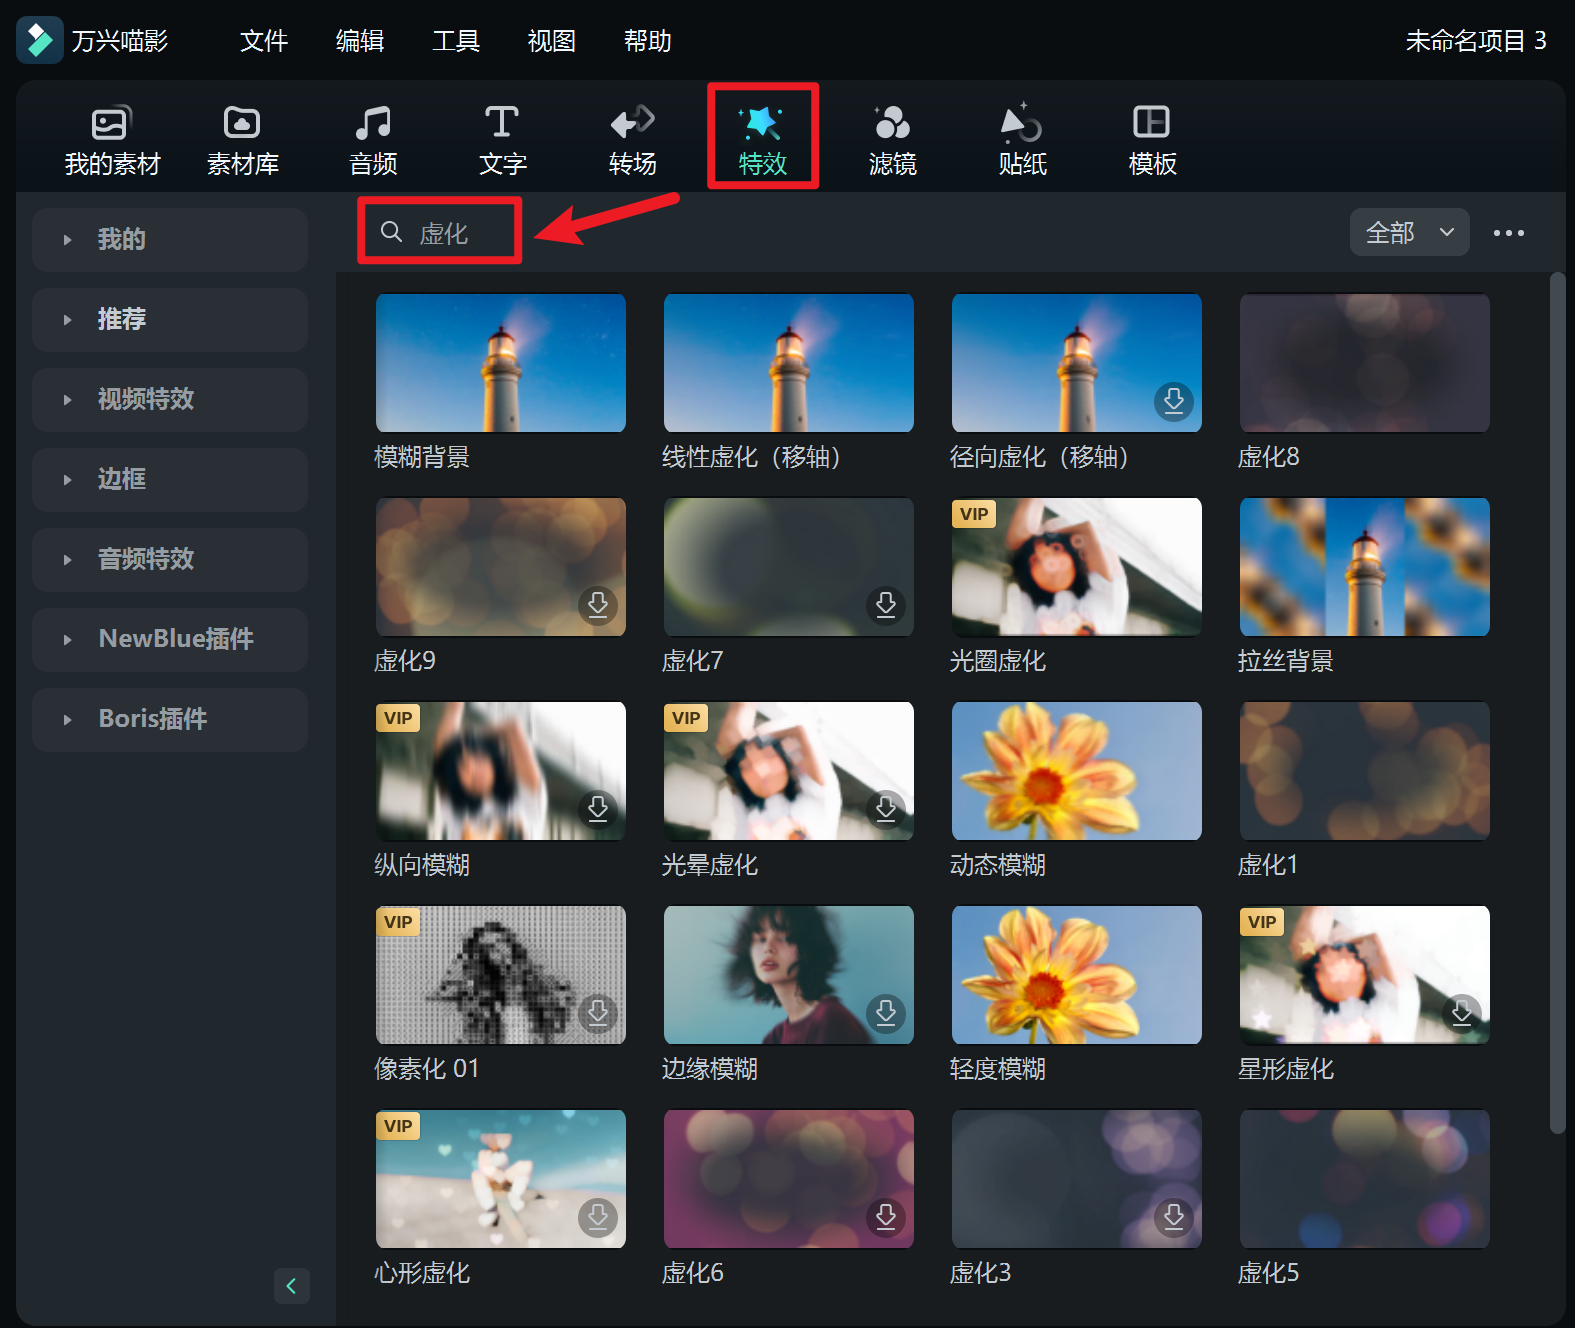1575x1328 pixels.
Task: Open the 帮助 menu
Action: click(x=648, y=41)
